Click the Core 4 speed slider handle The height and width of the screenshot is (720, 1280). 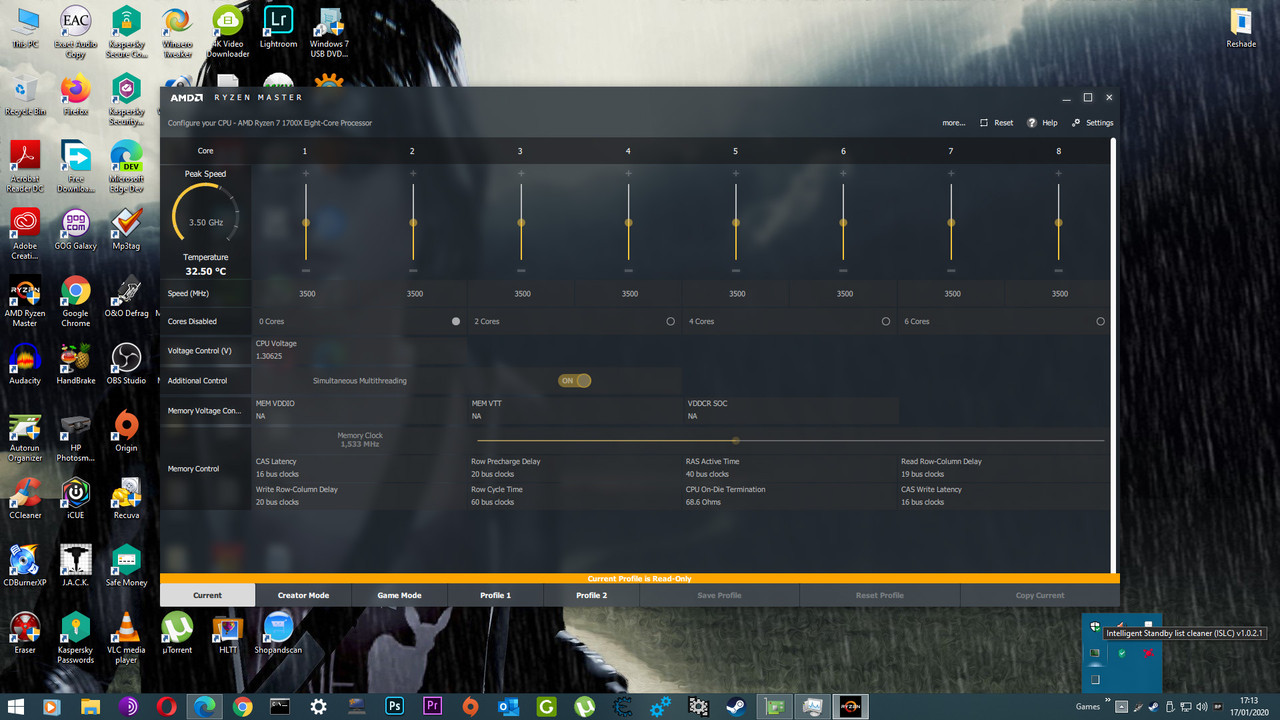coord(628,223)
